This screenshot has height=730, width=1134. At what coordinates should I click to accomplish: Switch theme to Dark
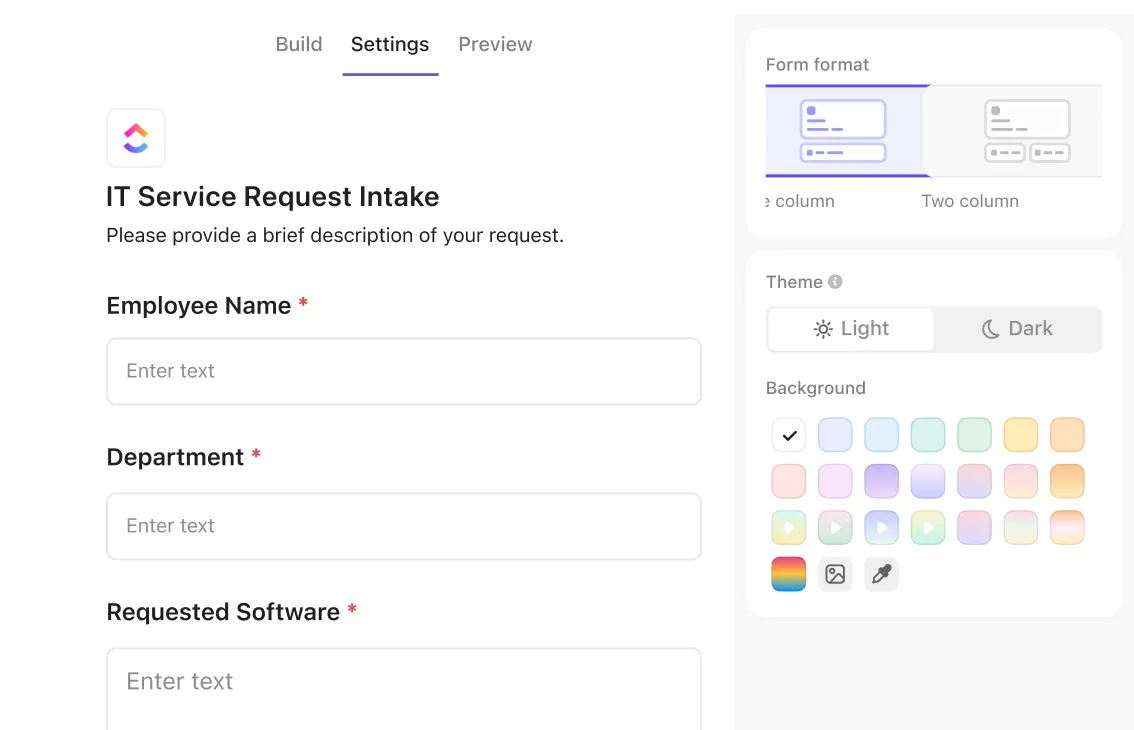(x=1018, y=329)
